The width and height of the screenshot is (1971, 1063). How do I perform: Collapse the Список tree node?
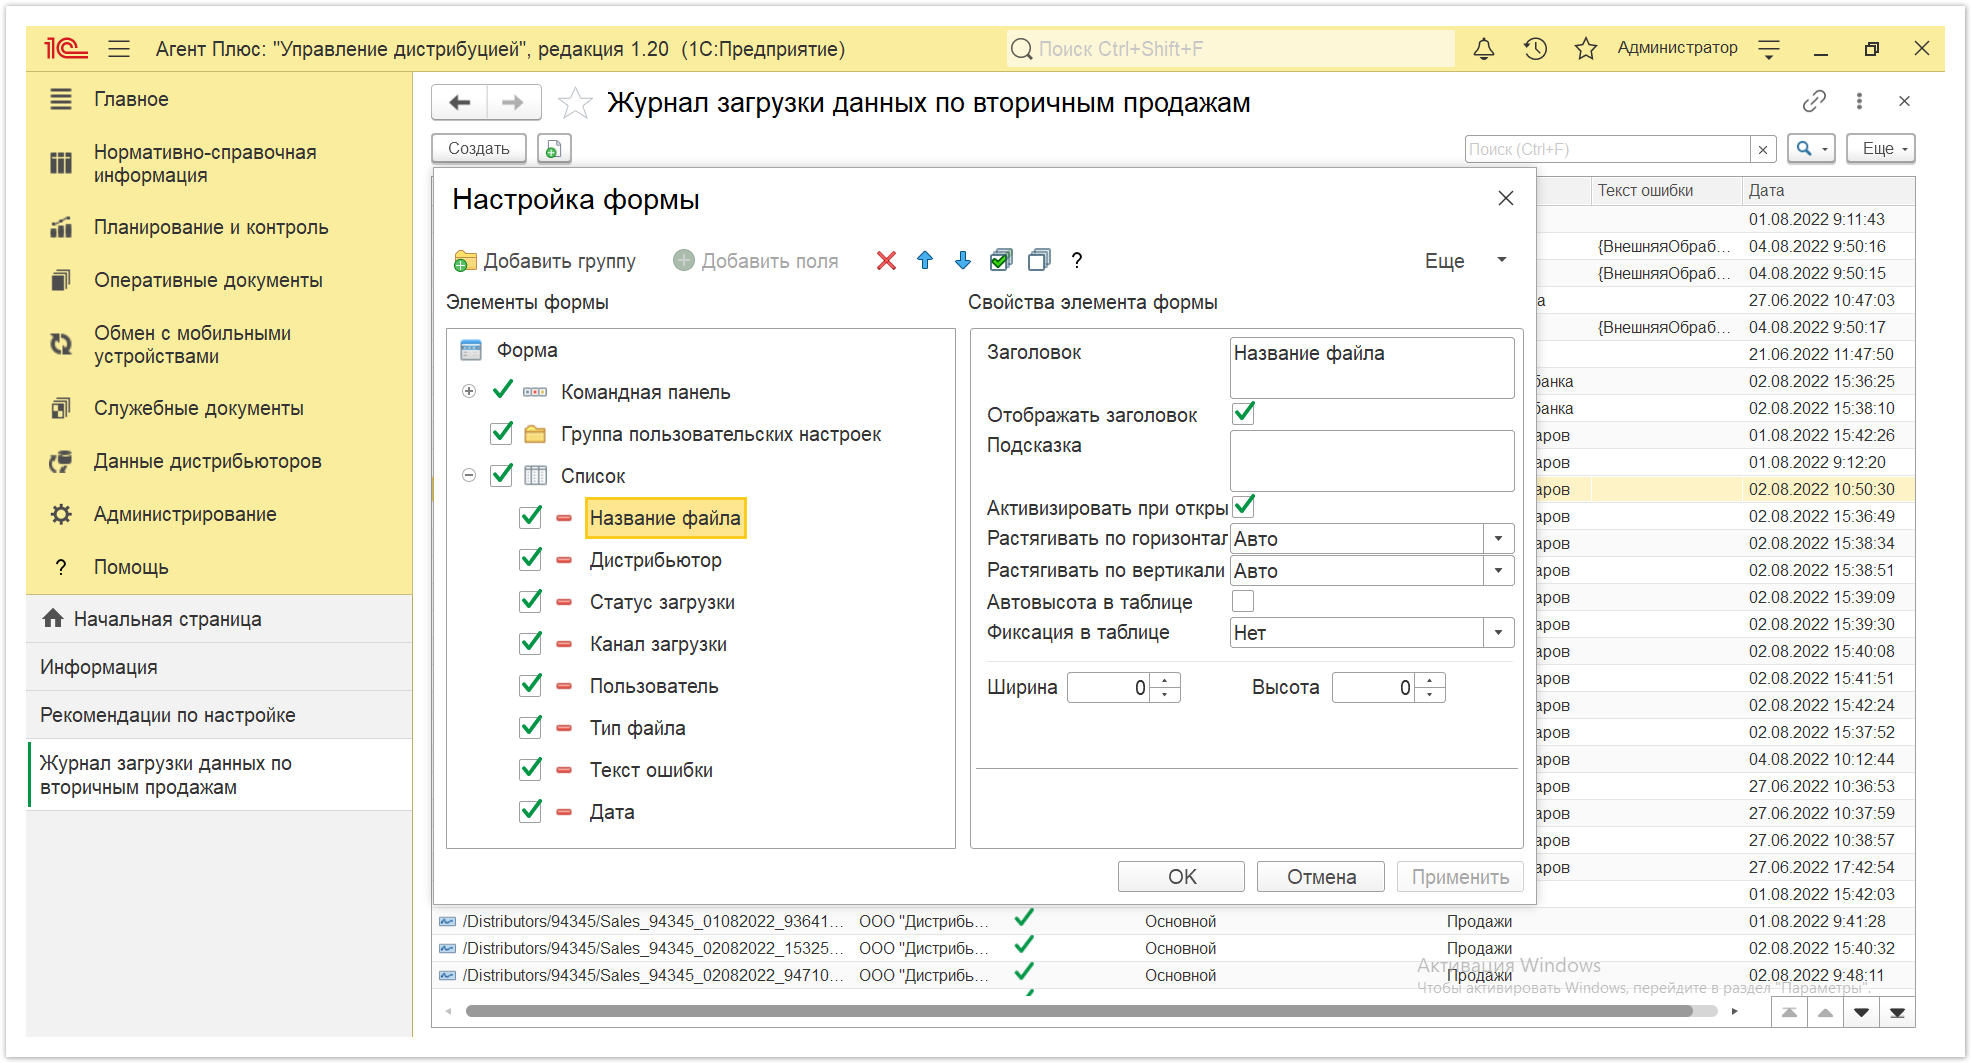coord(469,475)
